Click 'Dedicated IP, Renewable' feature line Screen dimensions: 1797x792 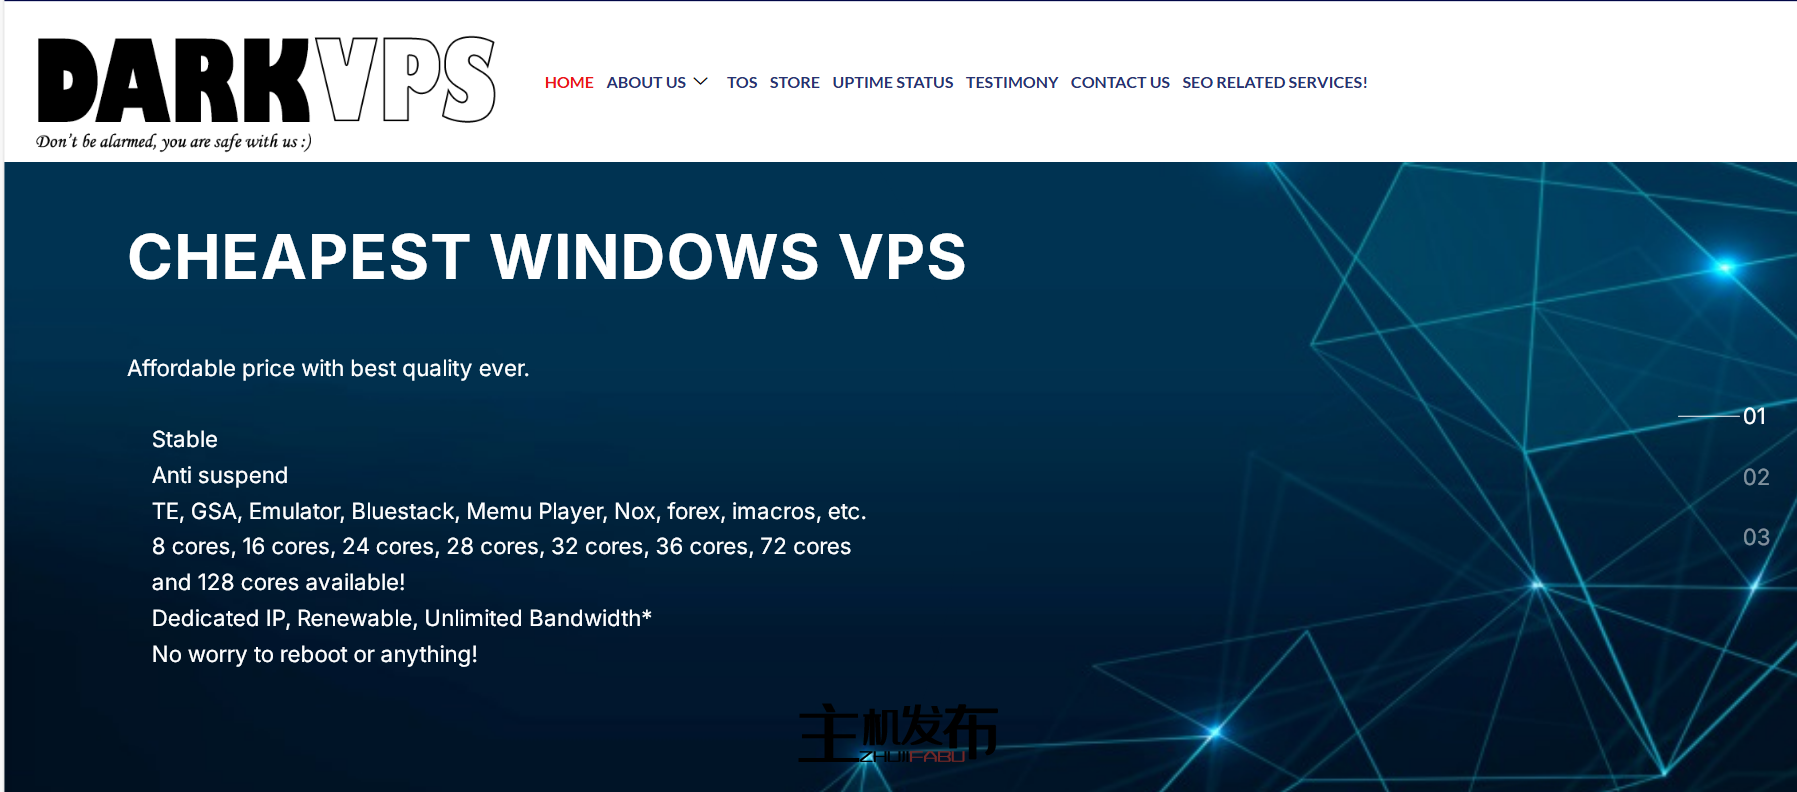point(401,618)
